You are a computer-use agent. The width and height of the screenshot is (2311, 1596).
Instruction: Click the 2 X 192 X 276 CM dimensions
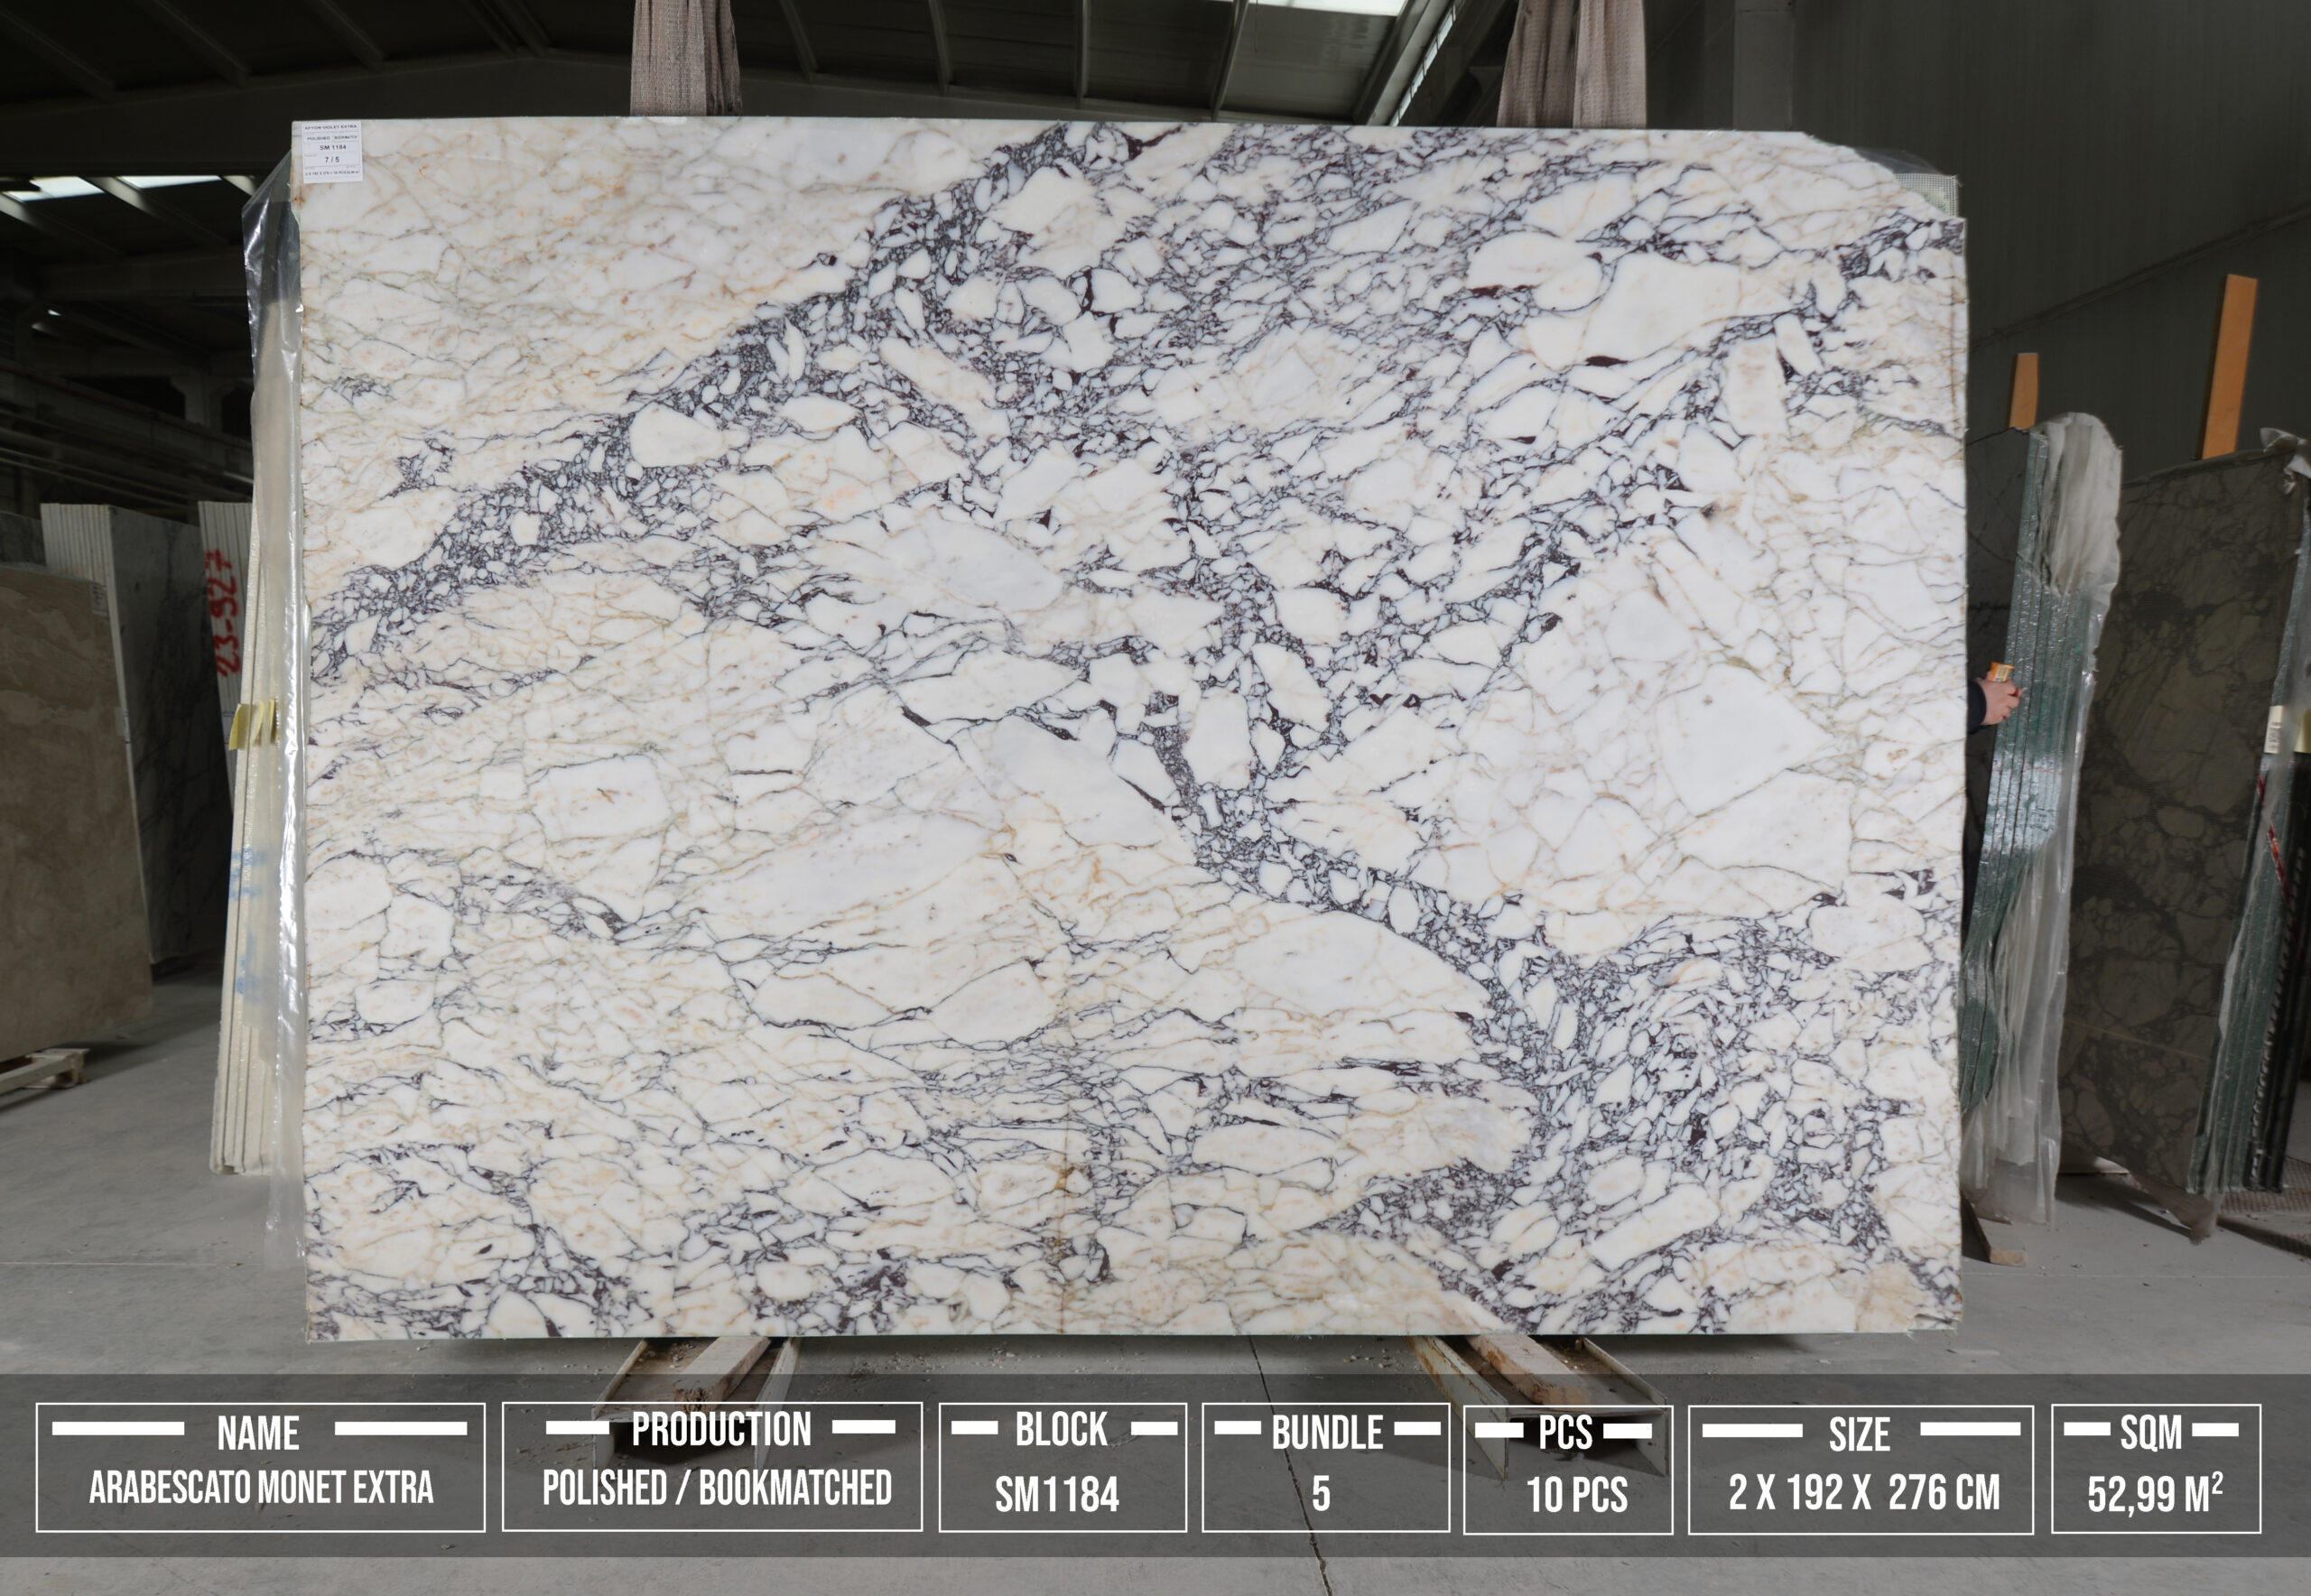coord(1864,1492)
